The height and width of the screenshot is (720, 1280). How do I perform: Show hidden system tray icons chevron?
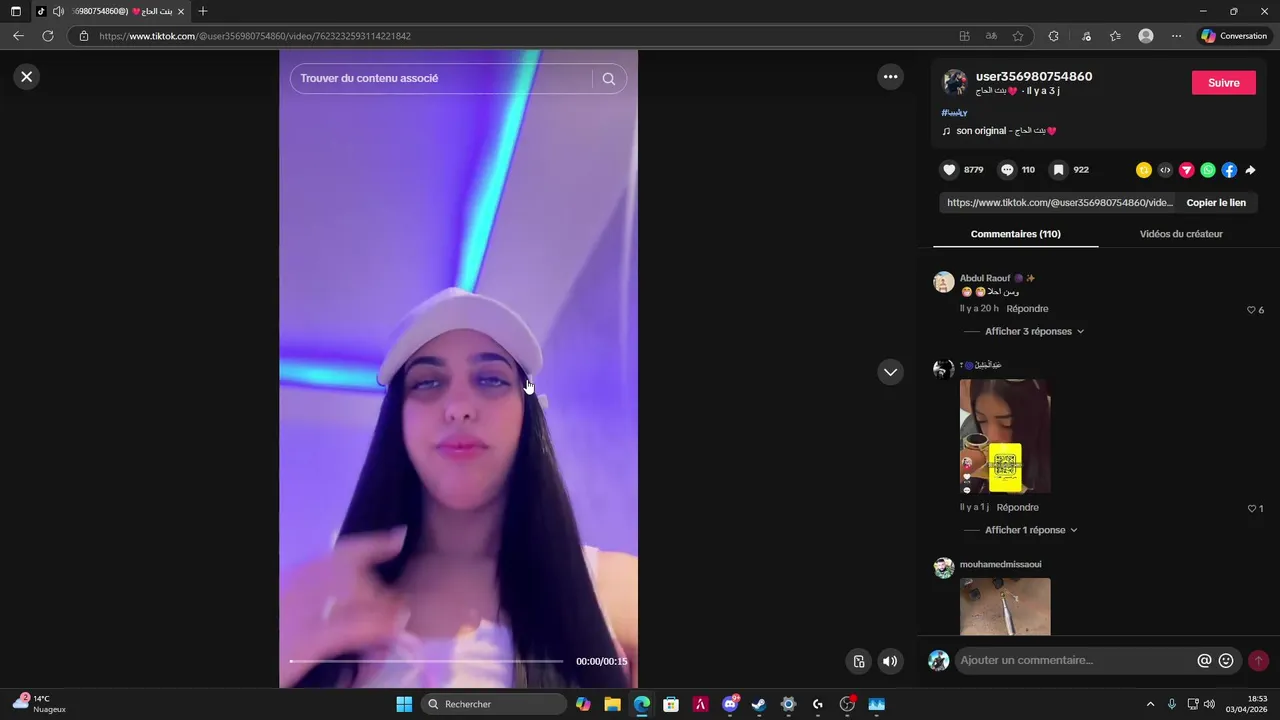[x=1150, y=704]
